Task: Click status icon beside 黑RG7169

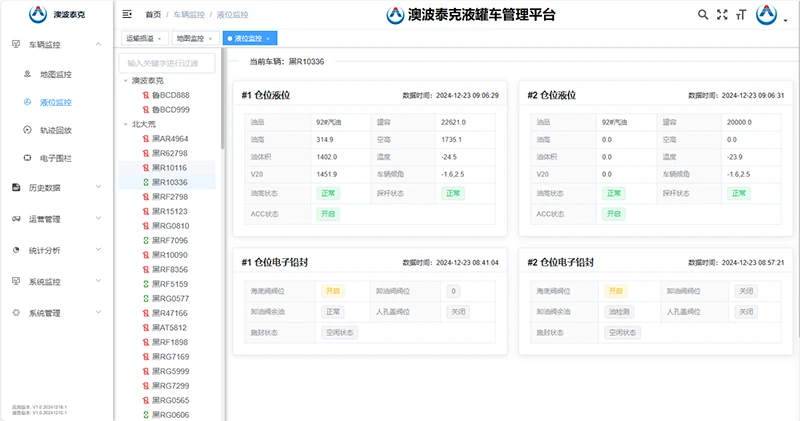Action: click(146, 357)
